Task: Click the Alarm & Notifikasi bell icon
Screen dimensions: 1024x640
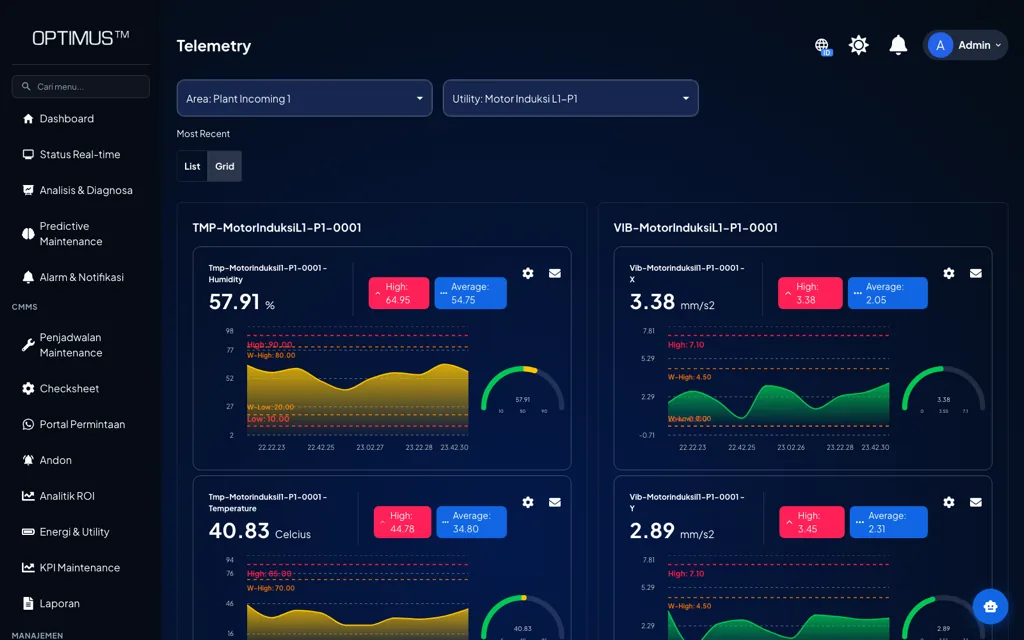Action: point(28,278)
